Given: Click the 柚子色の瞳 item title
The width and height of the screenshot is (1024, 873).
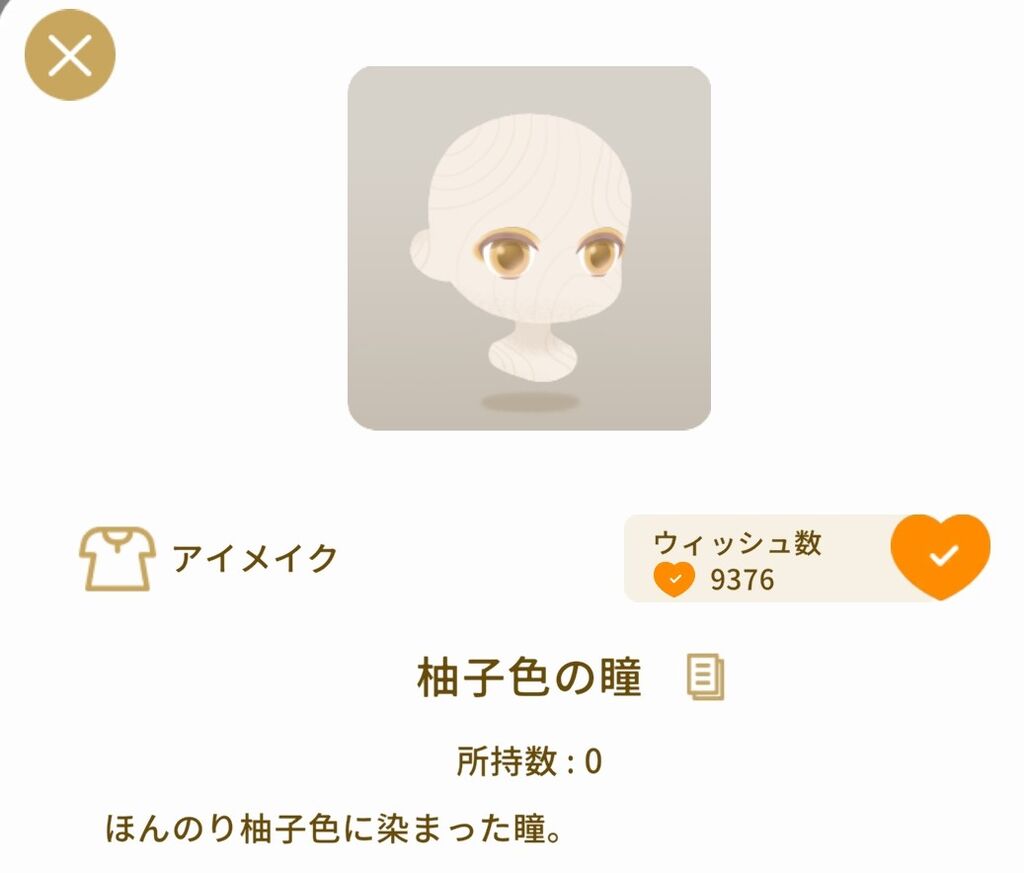Looking at the screenshot, I should pyautogui.click(x=530, y=677).
